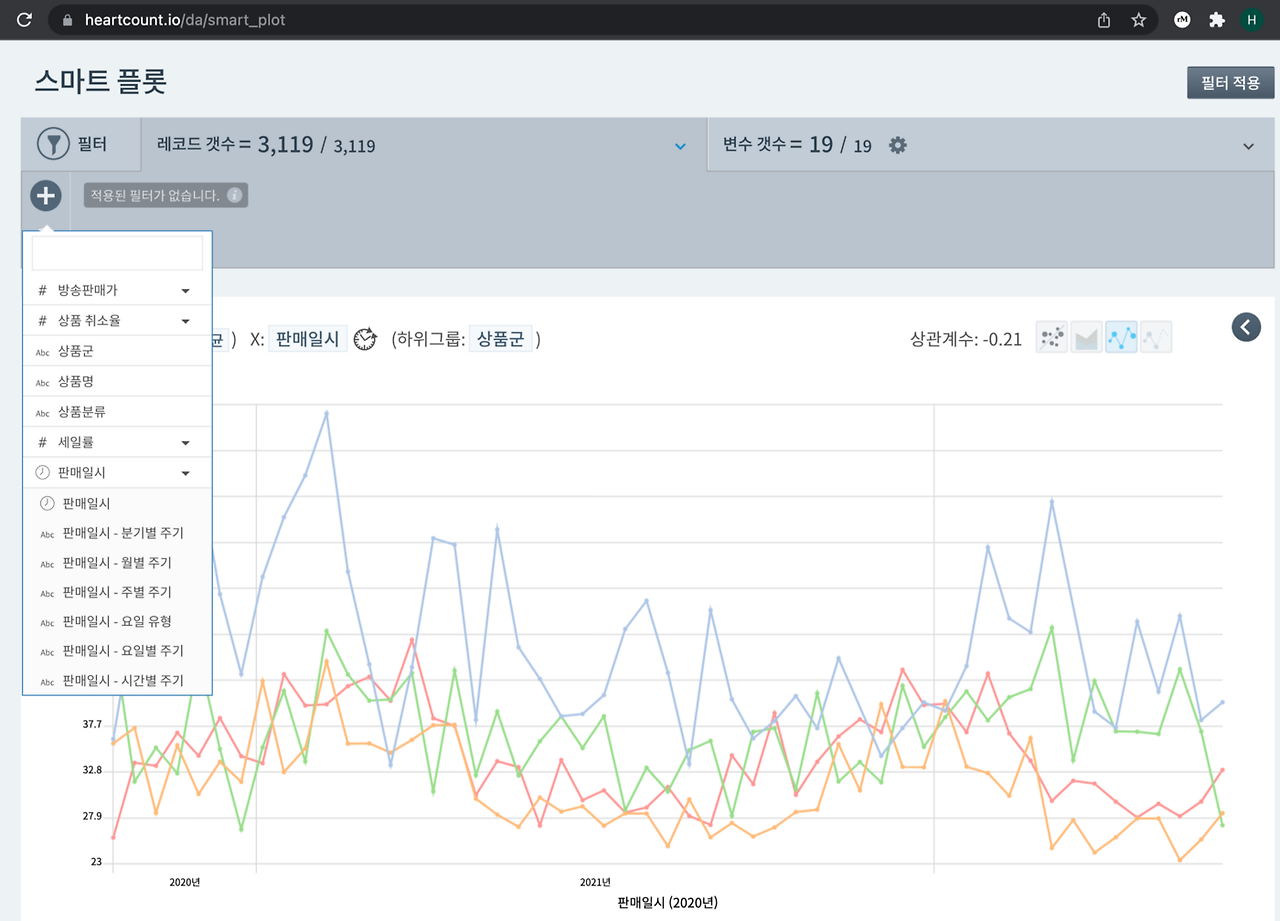Expand the 세일률 dropdown arrow
1280x921 pixels.
(186, 442)
